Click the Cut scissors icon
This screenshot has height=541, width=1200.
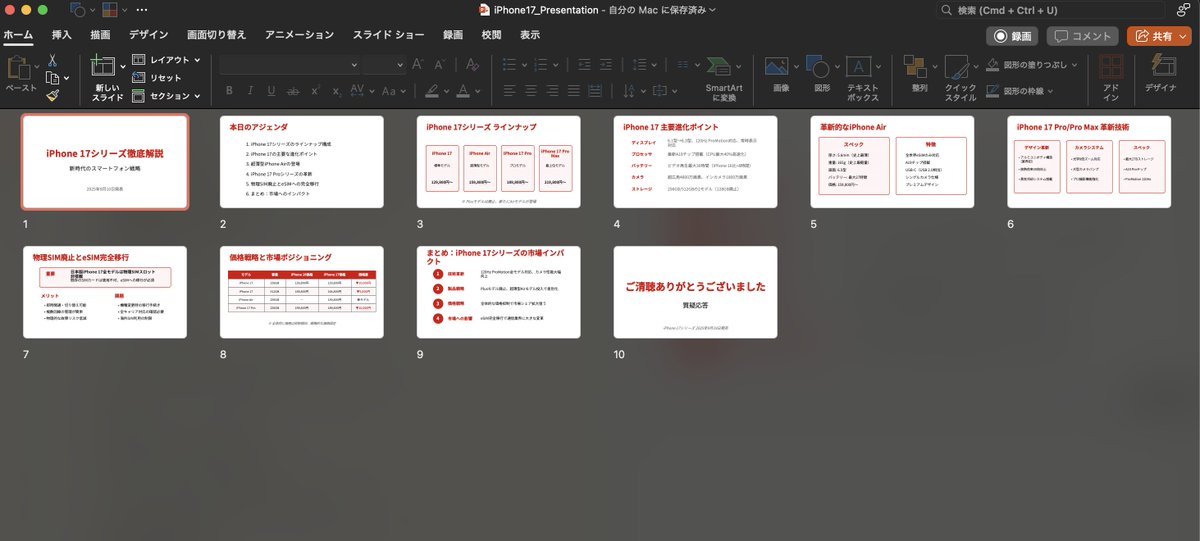point(52,60)
